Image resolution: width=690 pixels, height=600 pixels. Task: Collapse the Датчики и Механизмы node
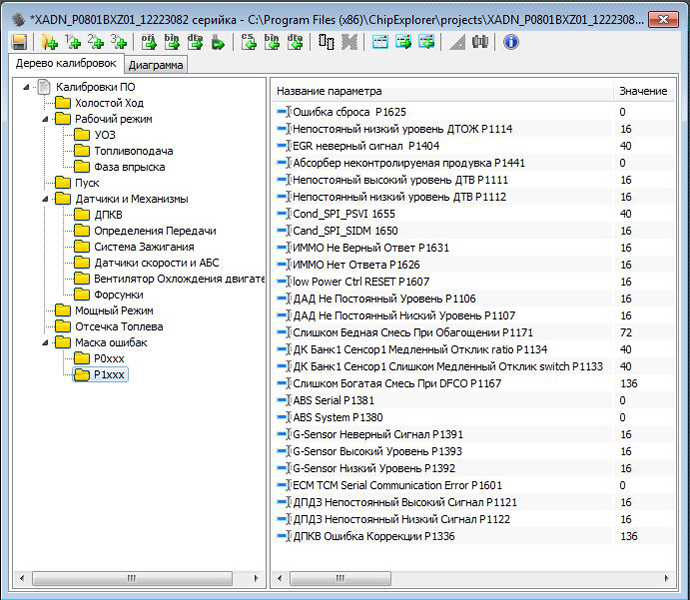point(47,199)
